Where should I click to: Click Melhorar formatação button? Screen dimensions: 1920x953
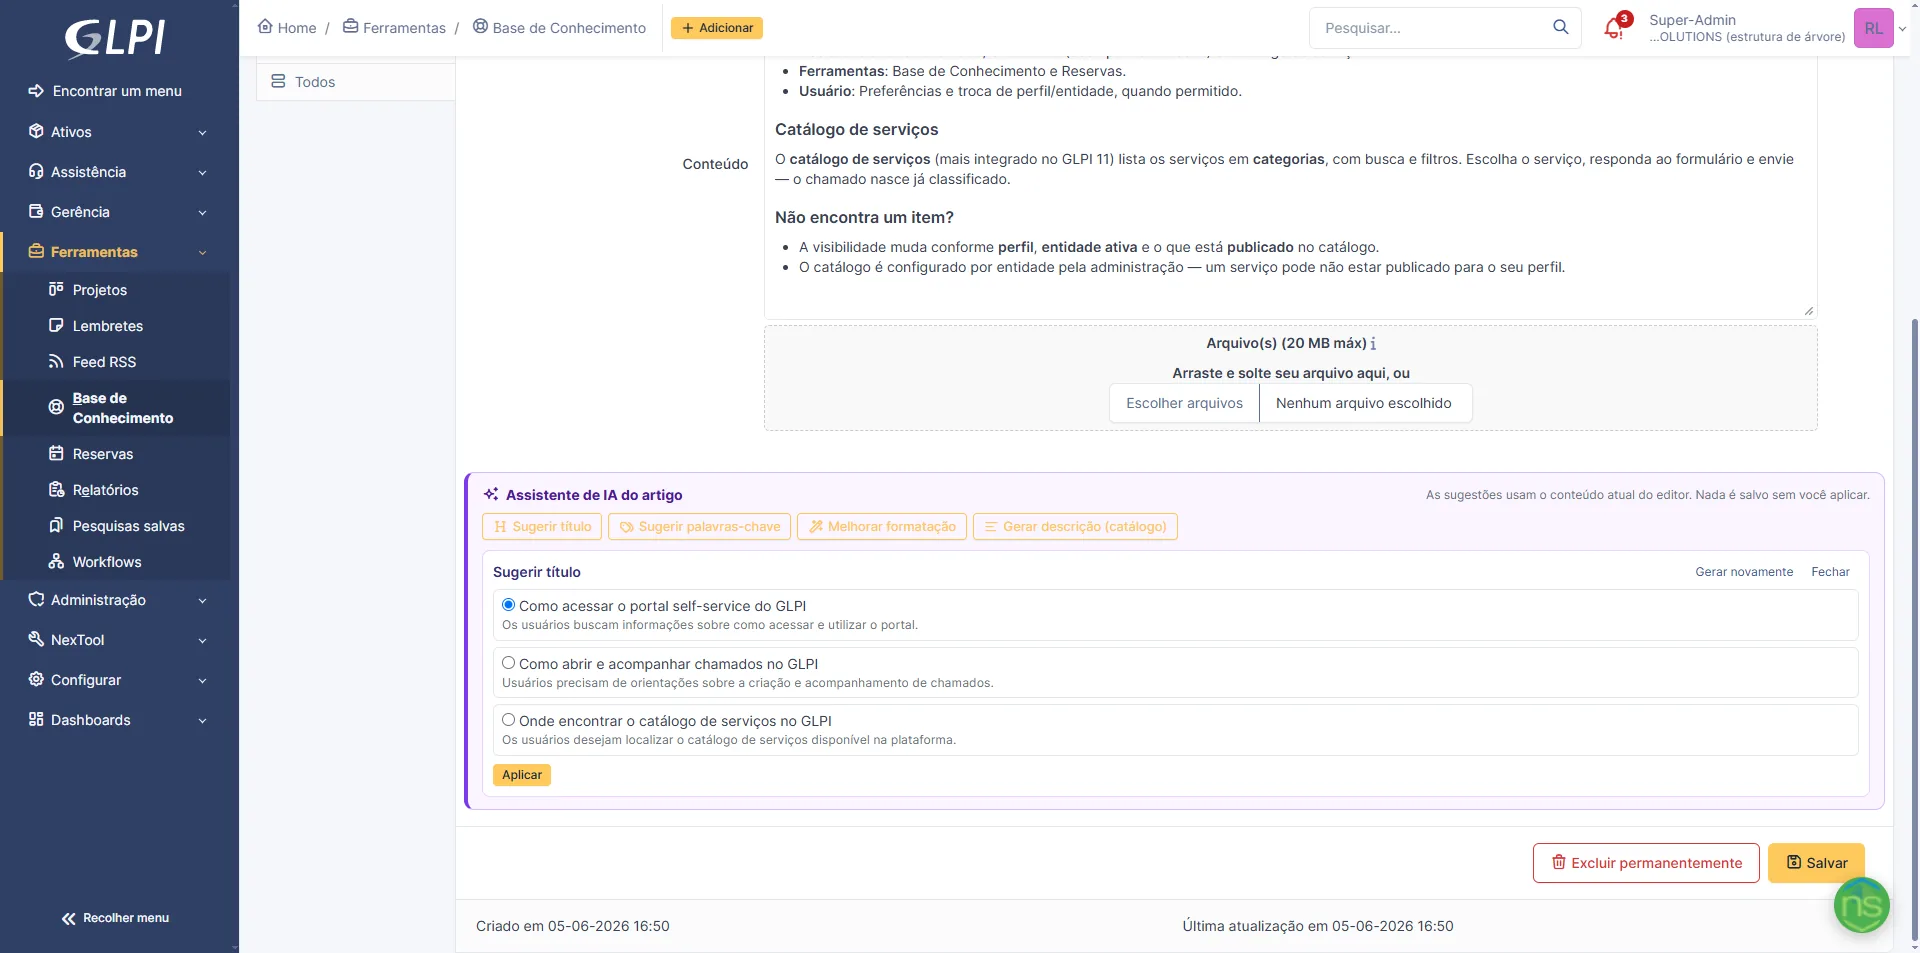point(882,527)
